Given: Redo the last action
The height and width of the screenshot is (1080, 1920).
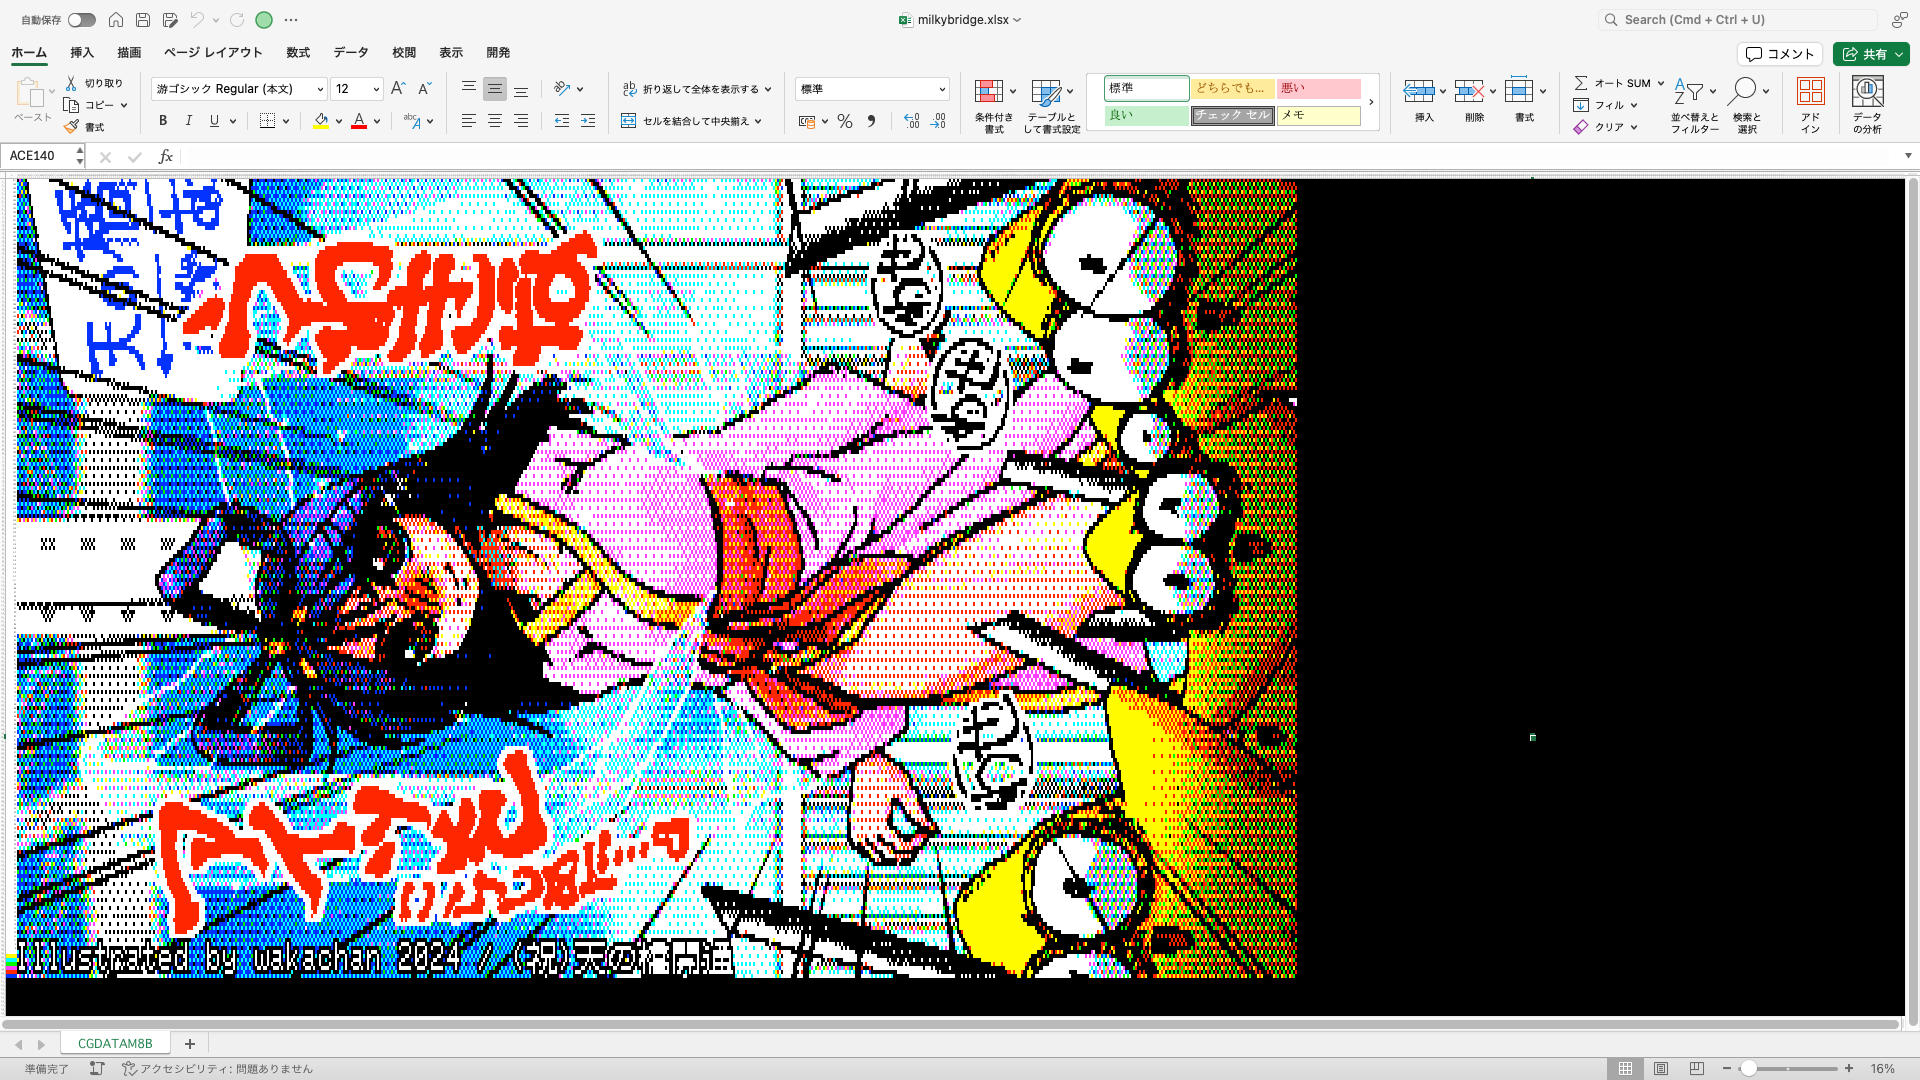Looking at the screenshot, I should click(237, 20).
